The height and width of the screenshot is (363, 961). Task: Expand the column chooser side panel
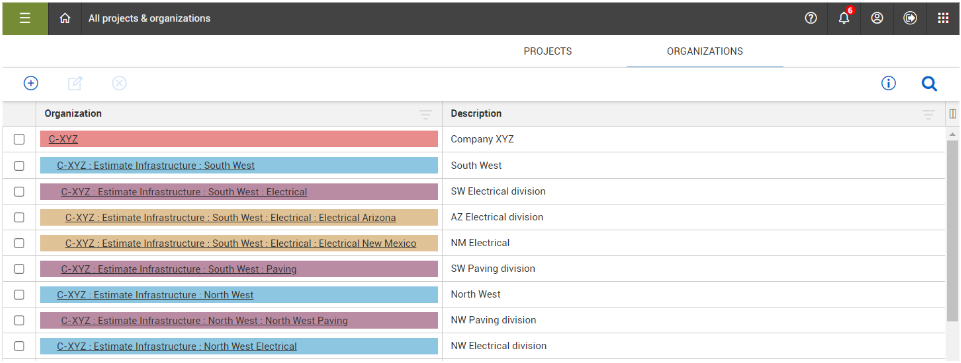click(x=953, y=113)
